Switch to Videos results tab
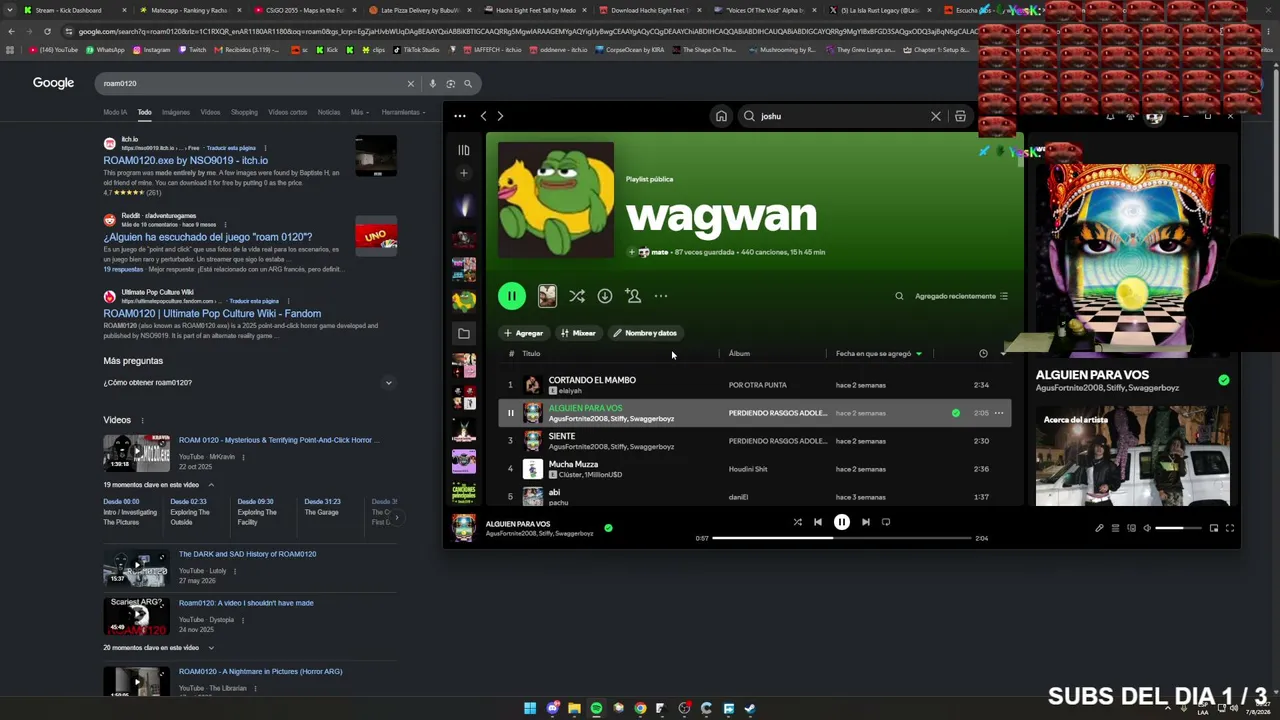The width and height of the screenshot is (1280, 720). click(x=210, y=112)
